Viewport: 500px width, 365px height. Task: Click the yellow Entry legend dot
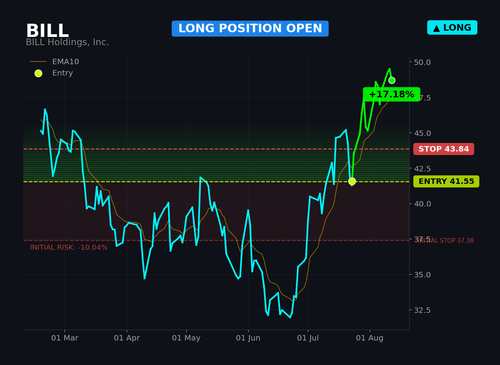click(x=38, y=73)
